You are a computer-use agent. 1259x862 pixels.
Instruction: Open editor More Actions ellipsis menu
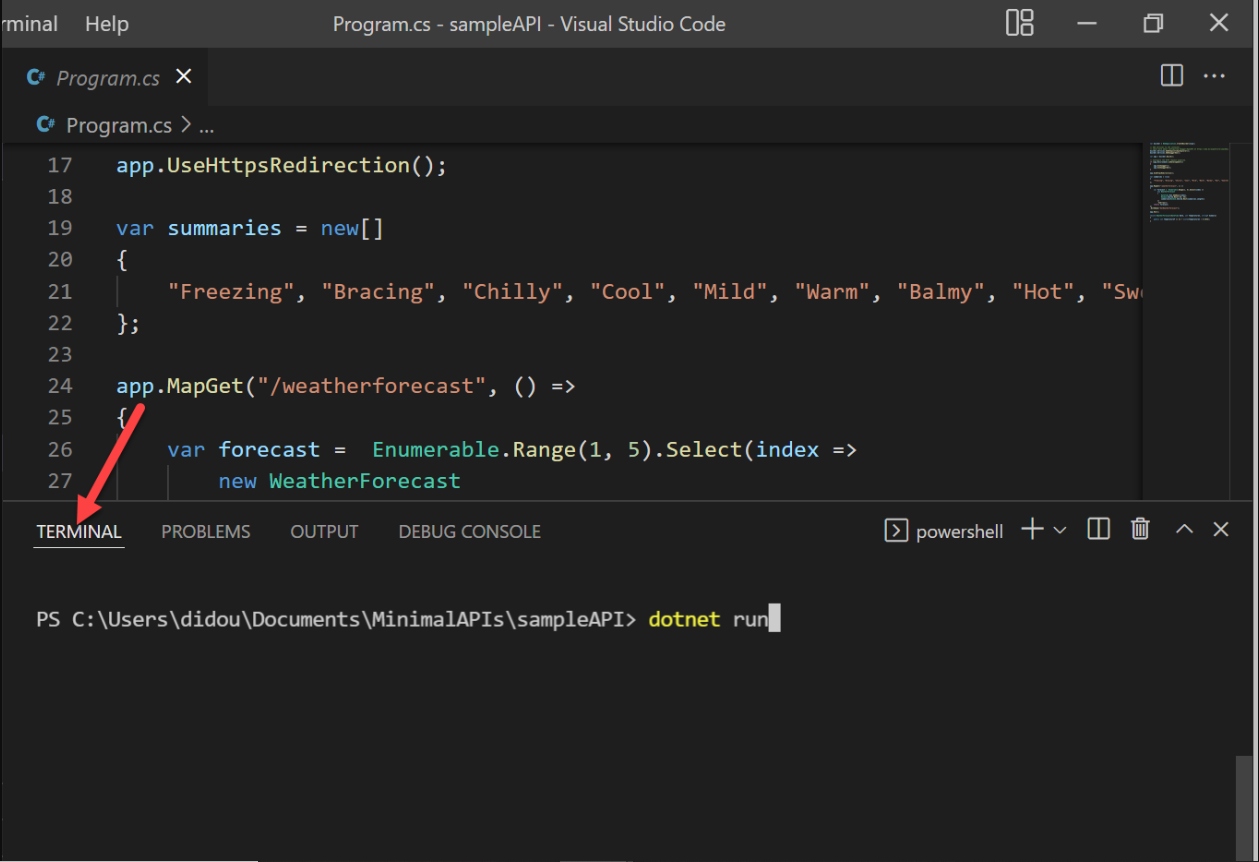[1214, 76]
